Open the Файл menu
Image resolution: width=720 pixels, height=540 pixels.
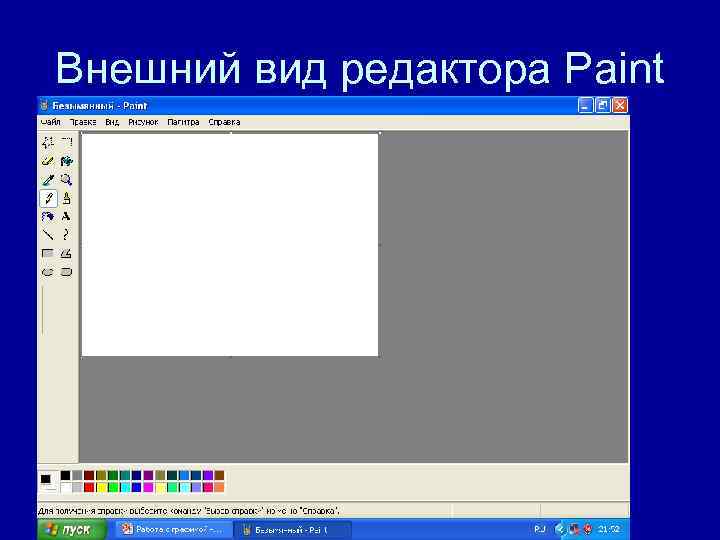[x=51, y=122]
